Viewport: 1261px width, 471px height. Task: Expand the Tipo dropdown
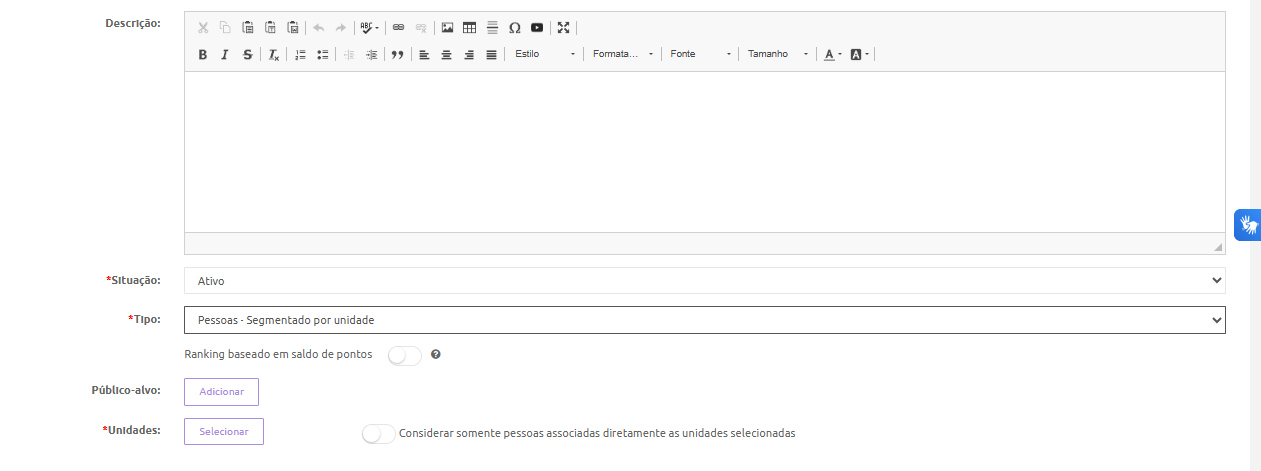coord(704,320)
